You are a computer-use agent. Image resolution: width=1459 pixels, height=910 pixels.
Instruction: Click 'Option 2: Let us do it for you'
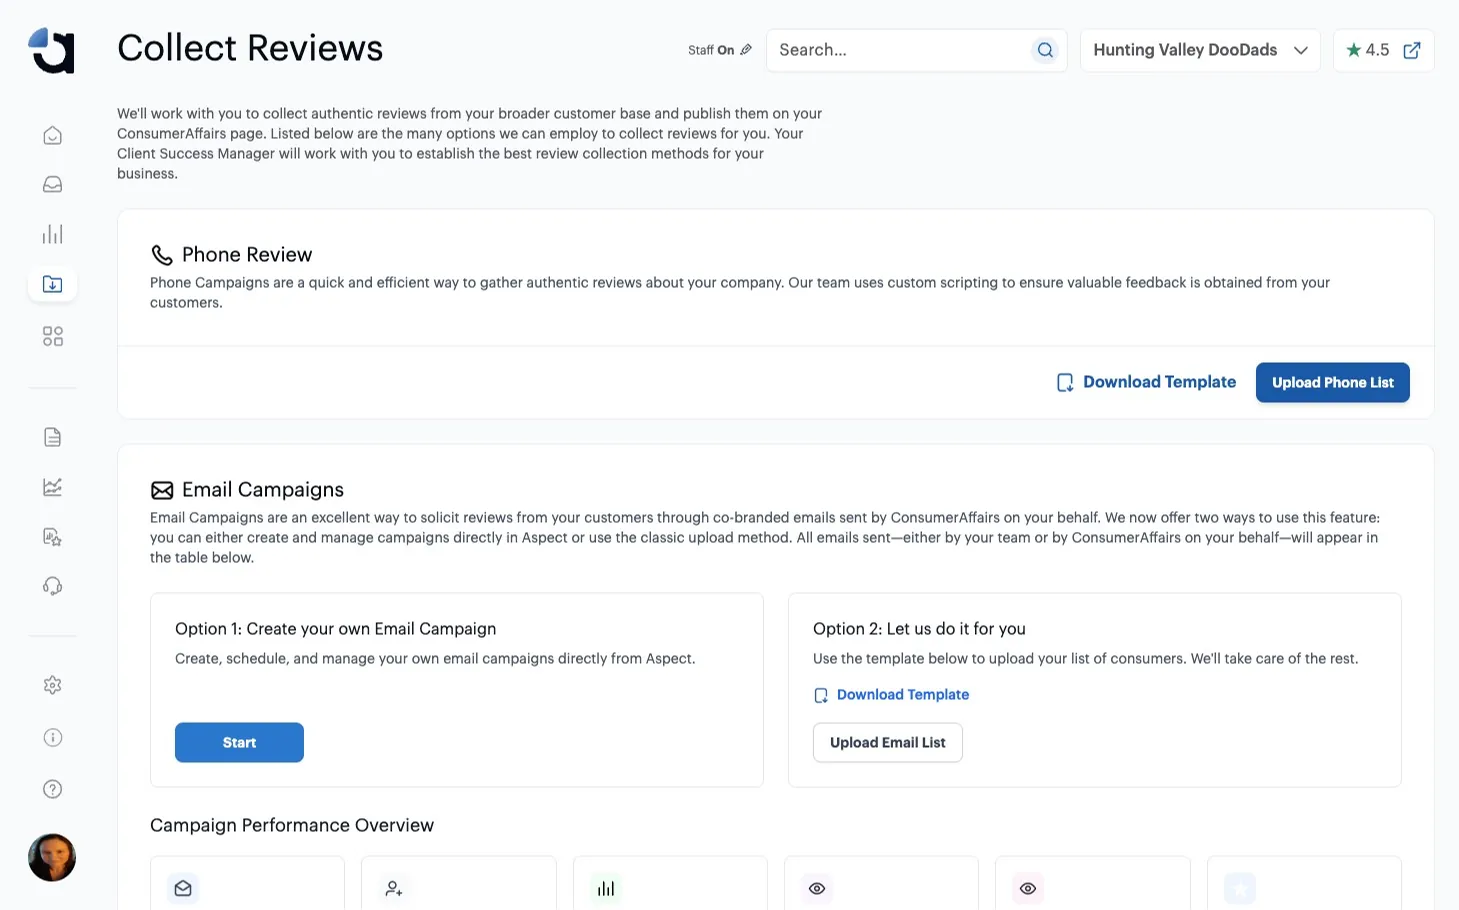point(919,628)
